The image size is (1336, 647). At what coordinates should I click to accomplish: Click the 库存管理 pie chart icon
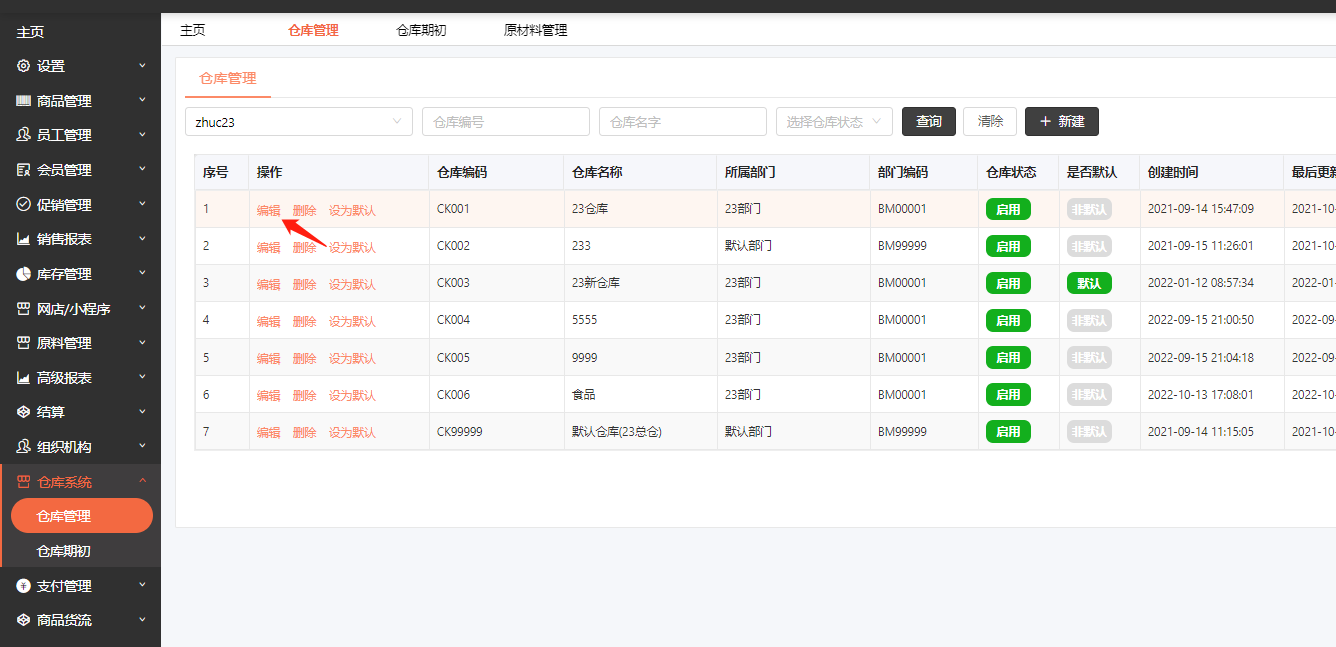[24, 274]
